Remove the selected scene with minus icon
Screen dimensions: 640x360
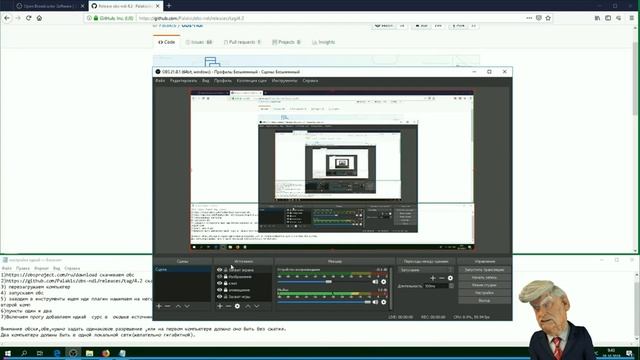(168, 306)
